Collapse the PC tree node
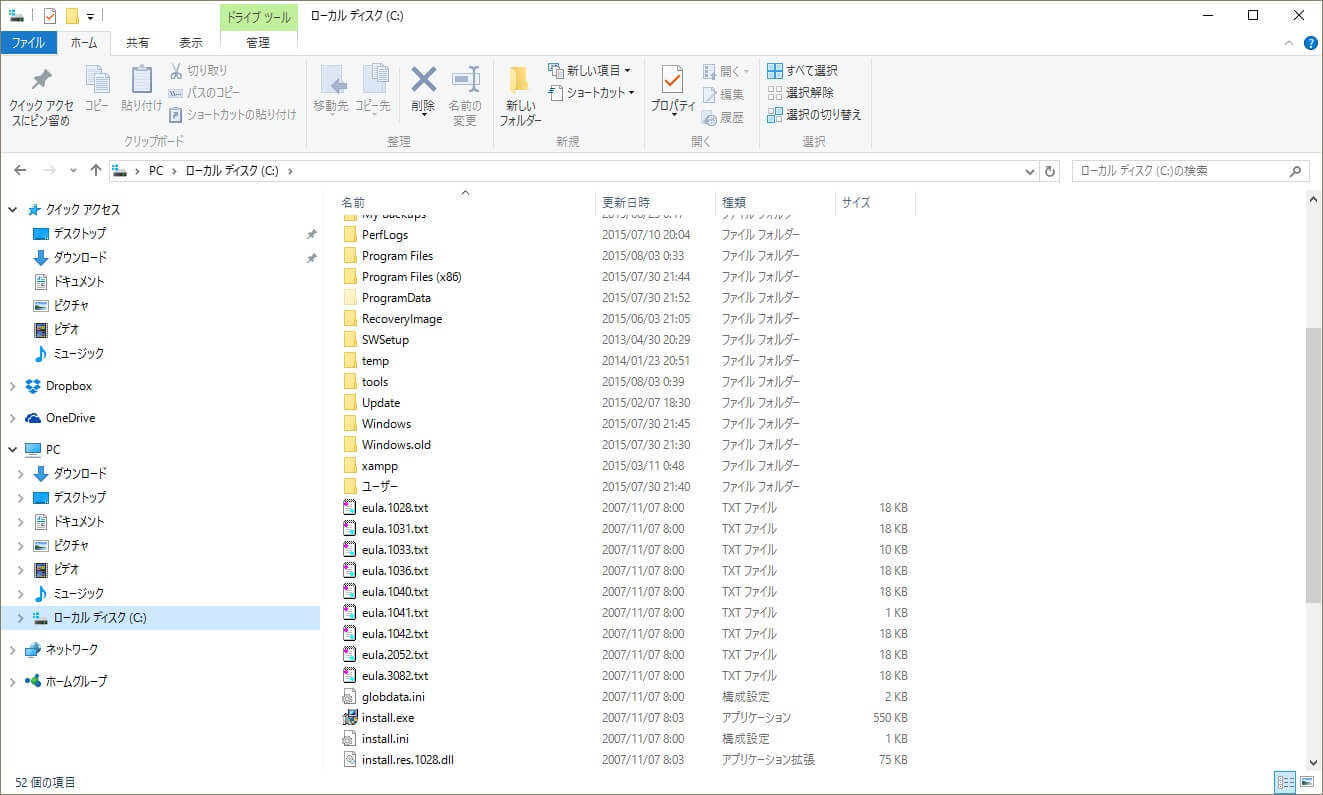This screenshot has height=795, width=1323. coord(13,450)
